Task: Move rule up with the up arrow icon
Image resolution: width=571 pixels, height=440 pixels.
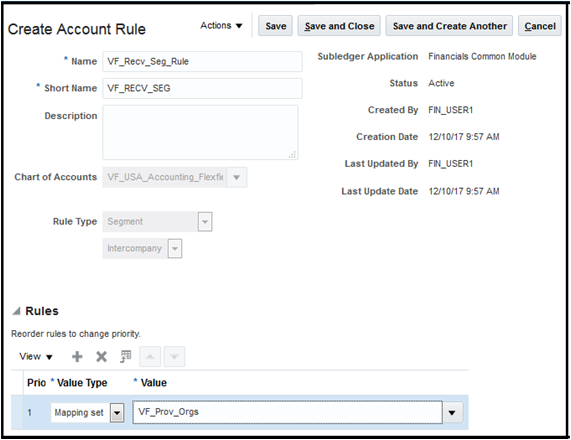Action: coord(150,357)
